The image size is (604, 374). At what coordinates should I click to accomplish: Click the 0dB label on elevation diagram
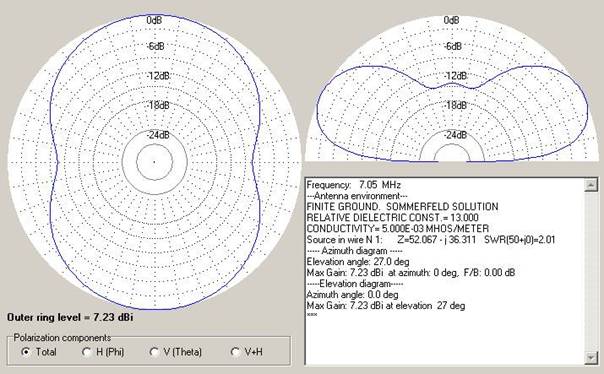click(x=451, y=20)
